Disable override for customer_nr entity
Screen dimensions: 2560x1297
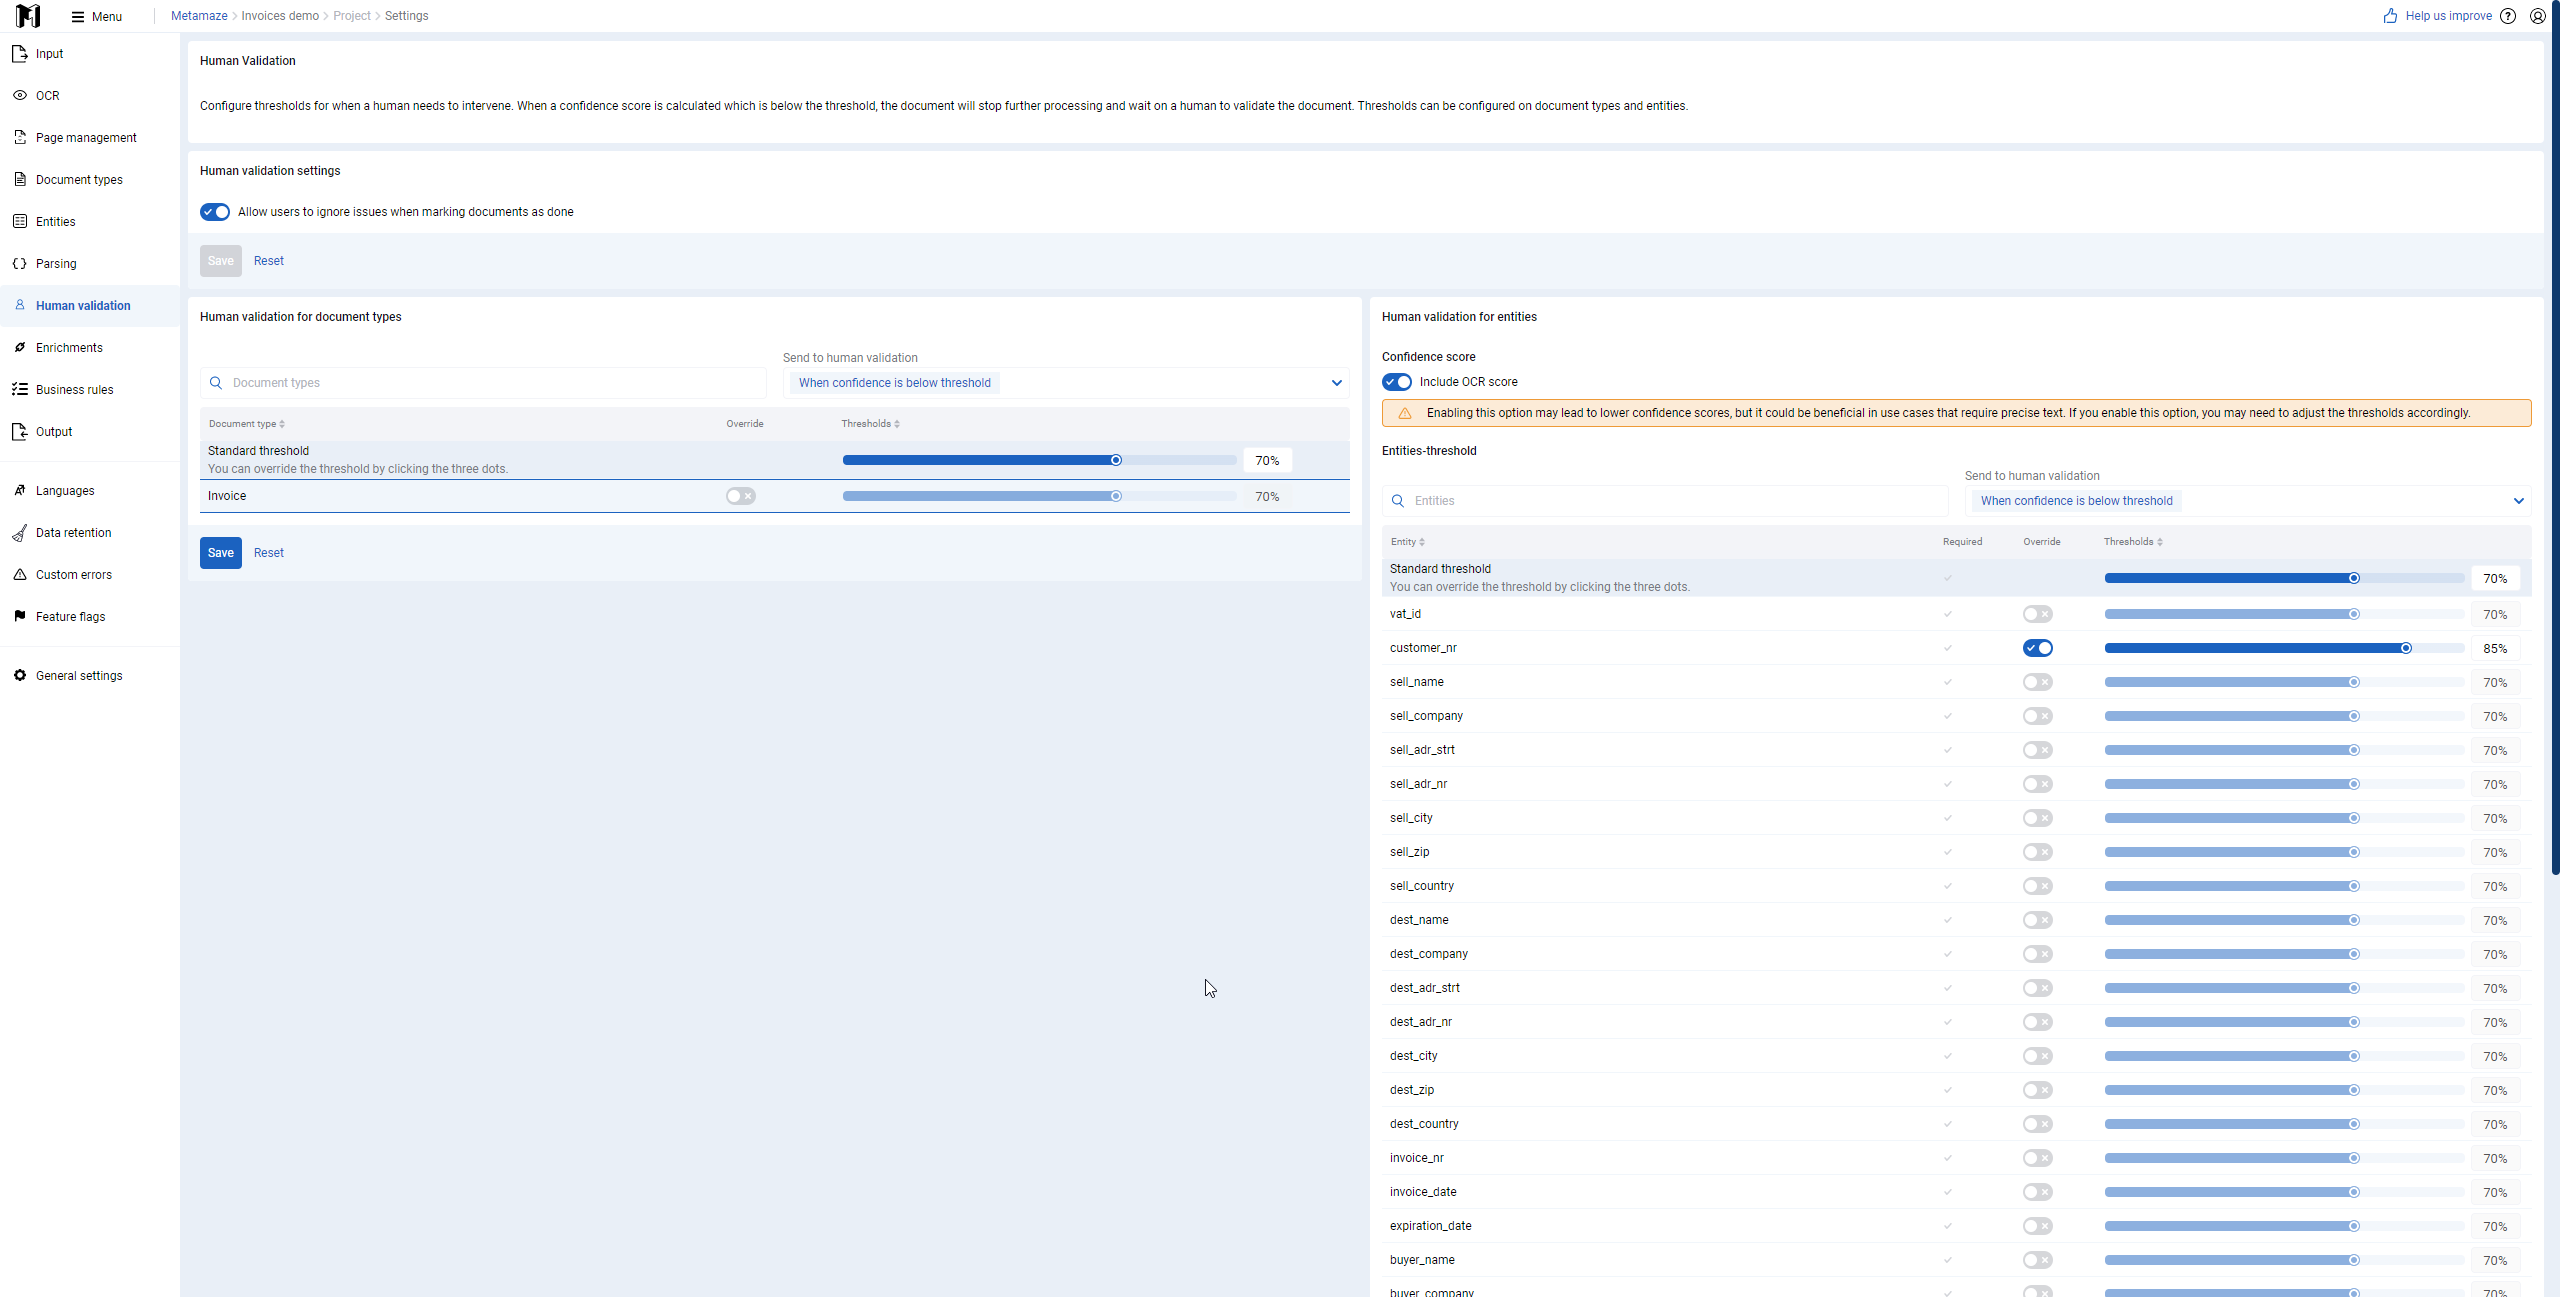(2038, 648)
